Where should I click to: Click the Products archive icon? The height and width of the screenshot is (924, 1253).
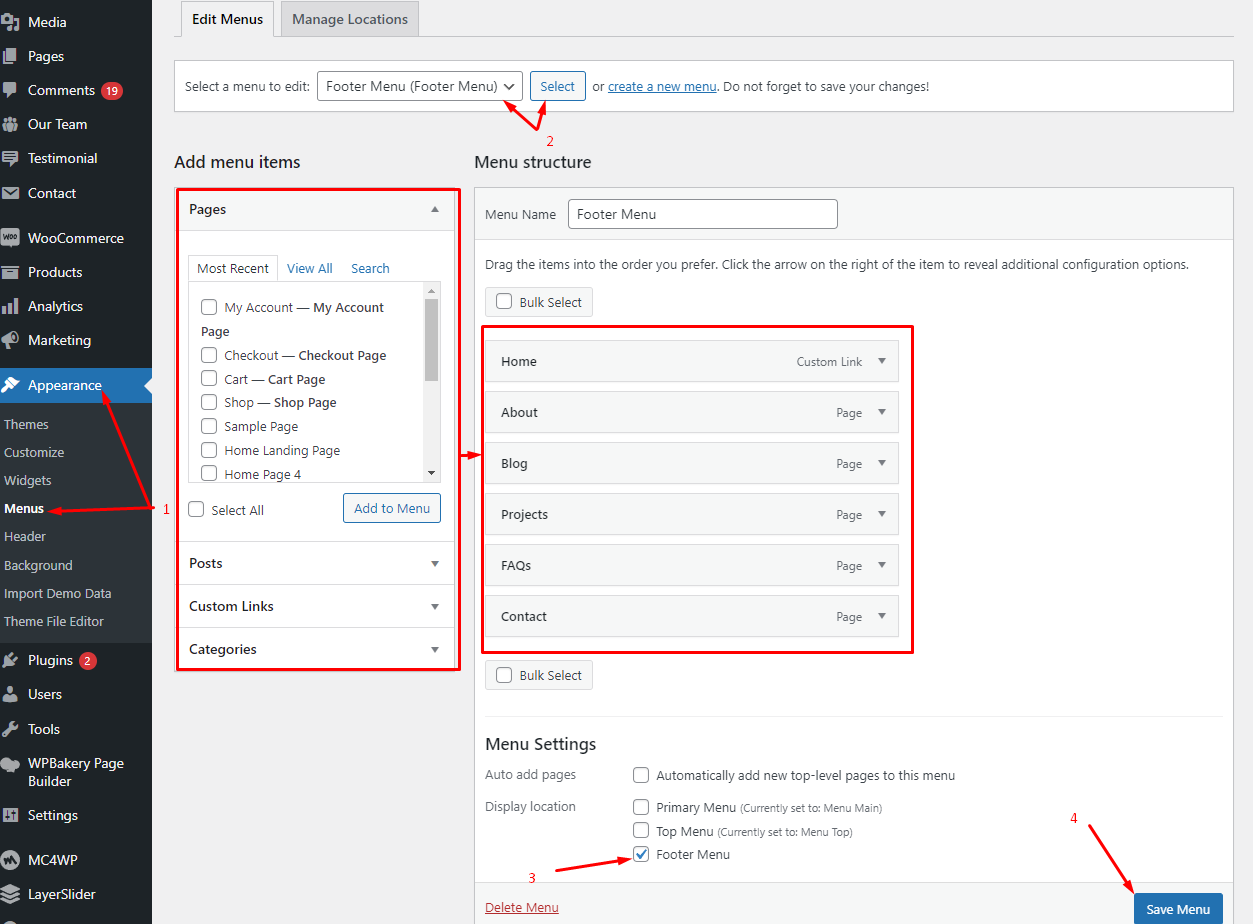[x=10, y=272]
